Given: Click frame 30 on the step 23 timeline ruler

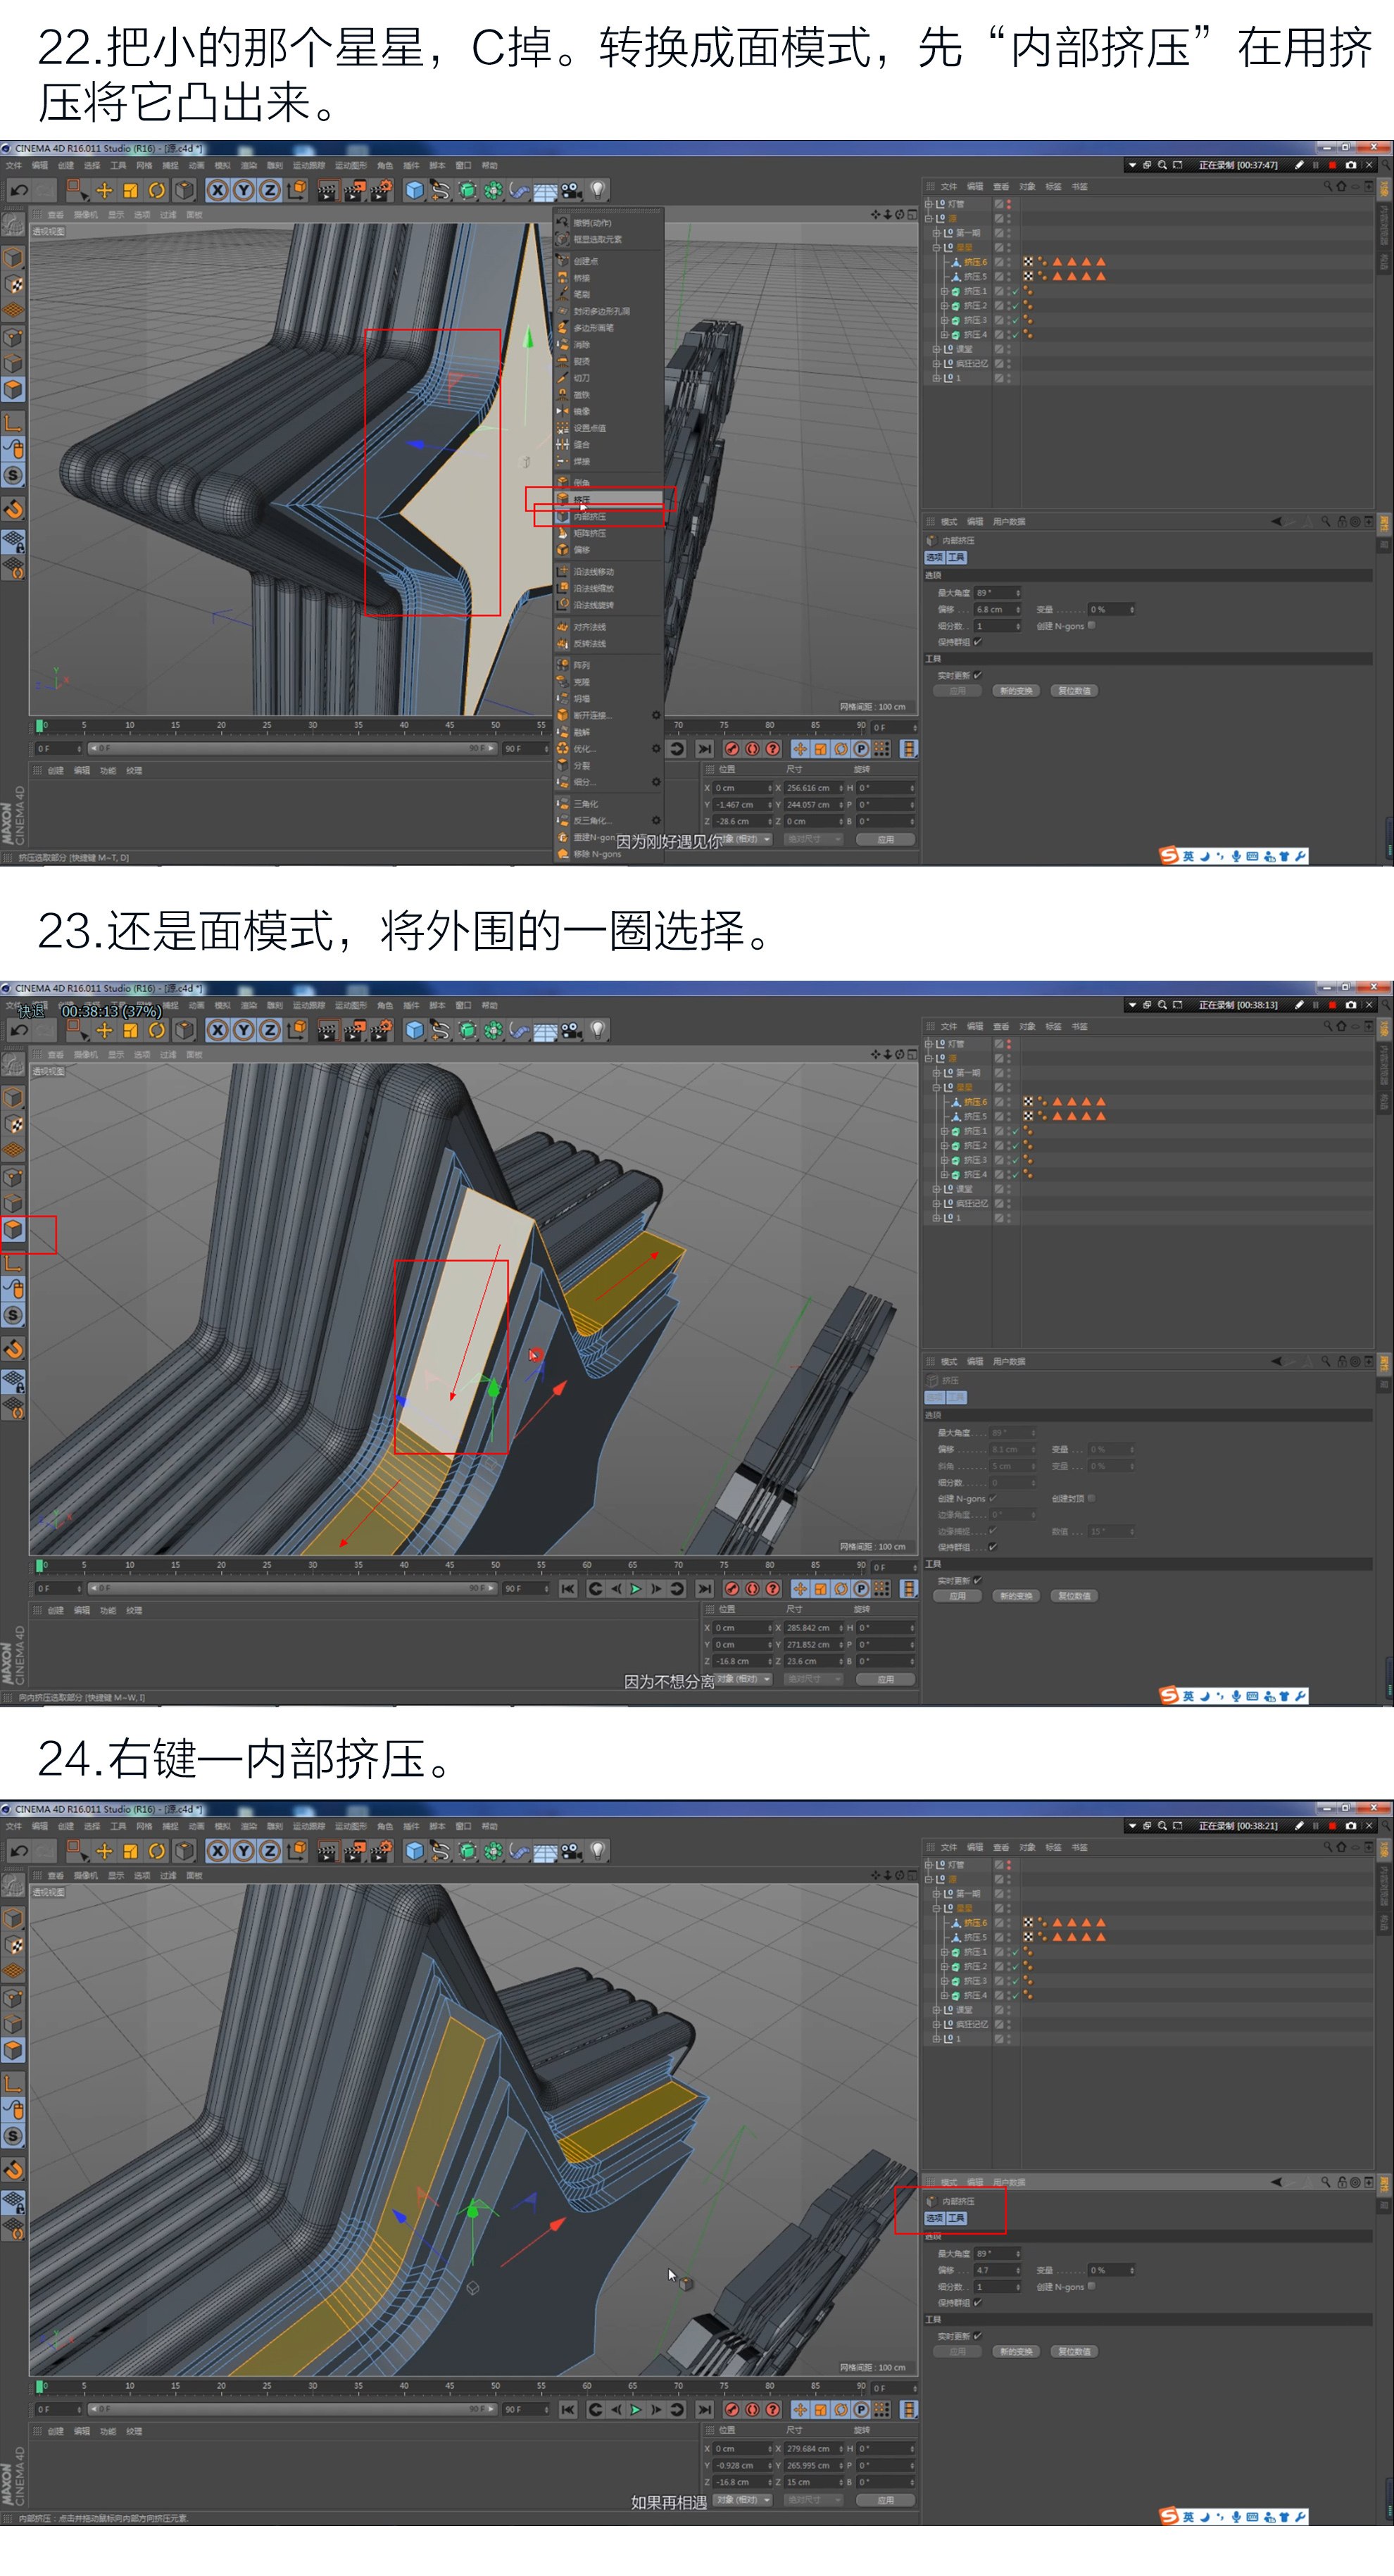Looking at the screenshot, I should point(313,1565).
